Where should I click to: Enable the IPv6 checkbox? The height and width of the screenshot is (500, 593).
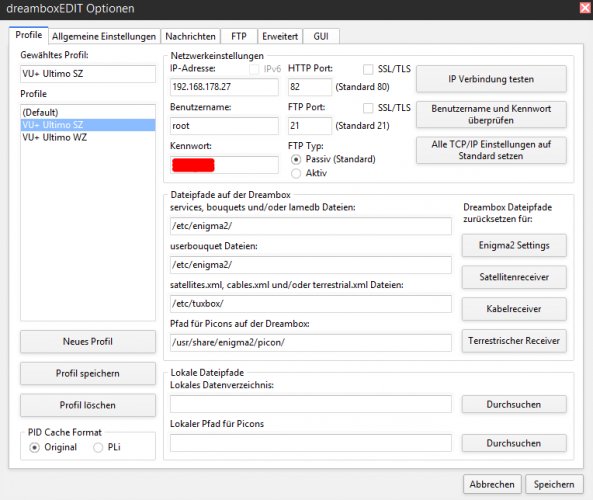pos(254,69)
